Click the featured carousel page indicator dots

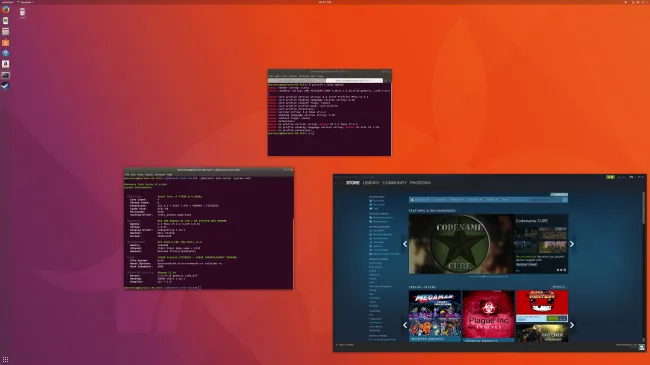pyautogui.click(x=488, y=276)
